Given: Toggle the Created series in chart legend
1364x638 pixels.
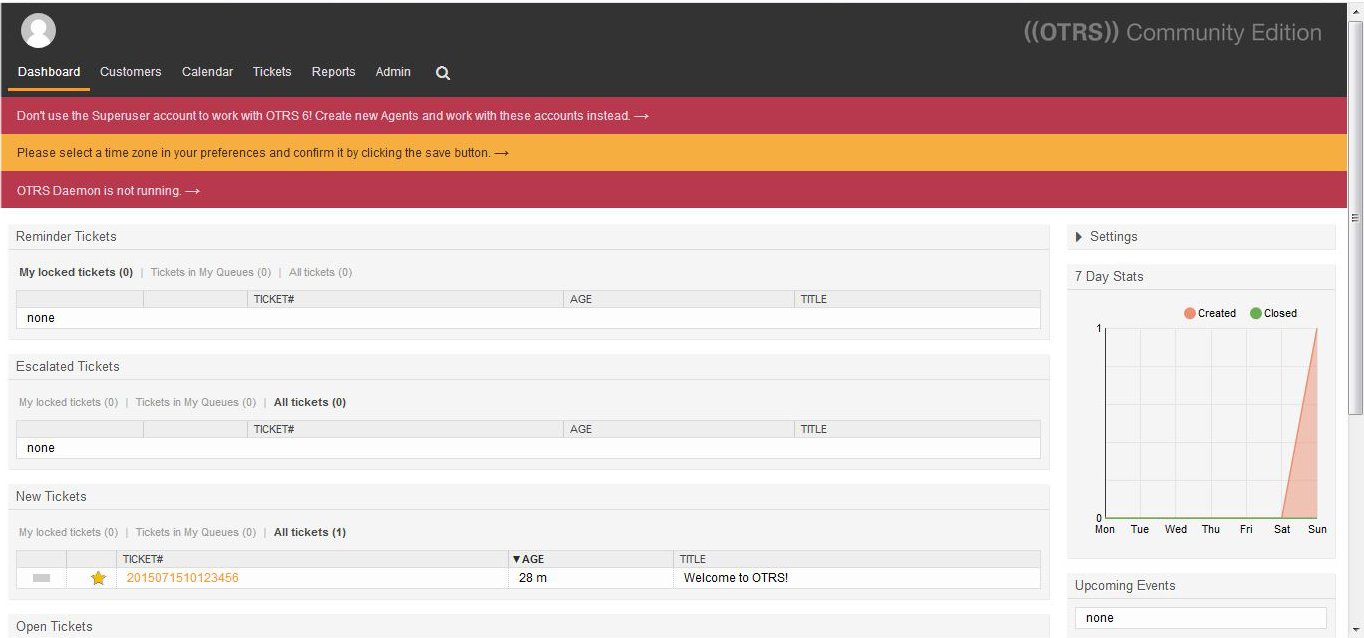Looking at the screenshot, I should (x=1210, y=313).
